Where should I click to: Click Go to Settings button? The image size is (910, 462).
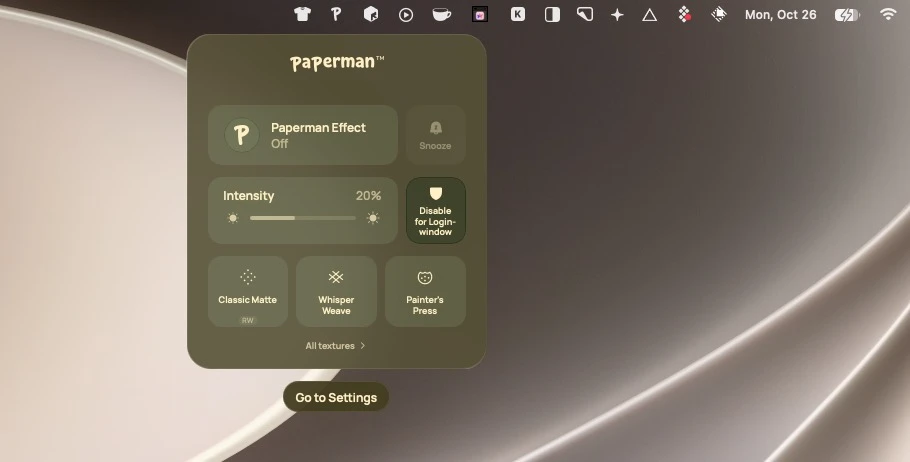pyautogui.click(x=336, y=398)
